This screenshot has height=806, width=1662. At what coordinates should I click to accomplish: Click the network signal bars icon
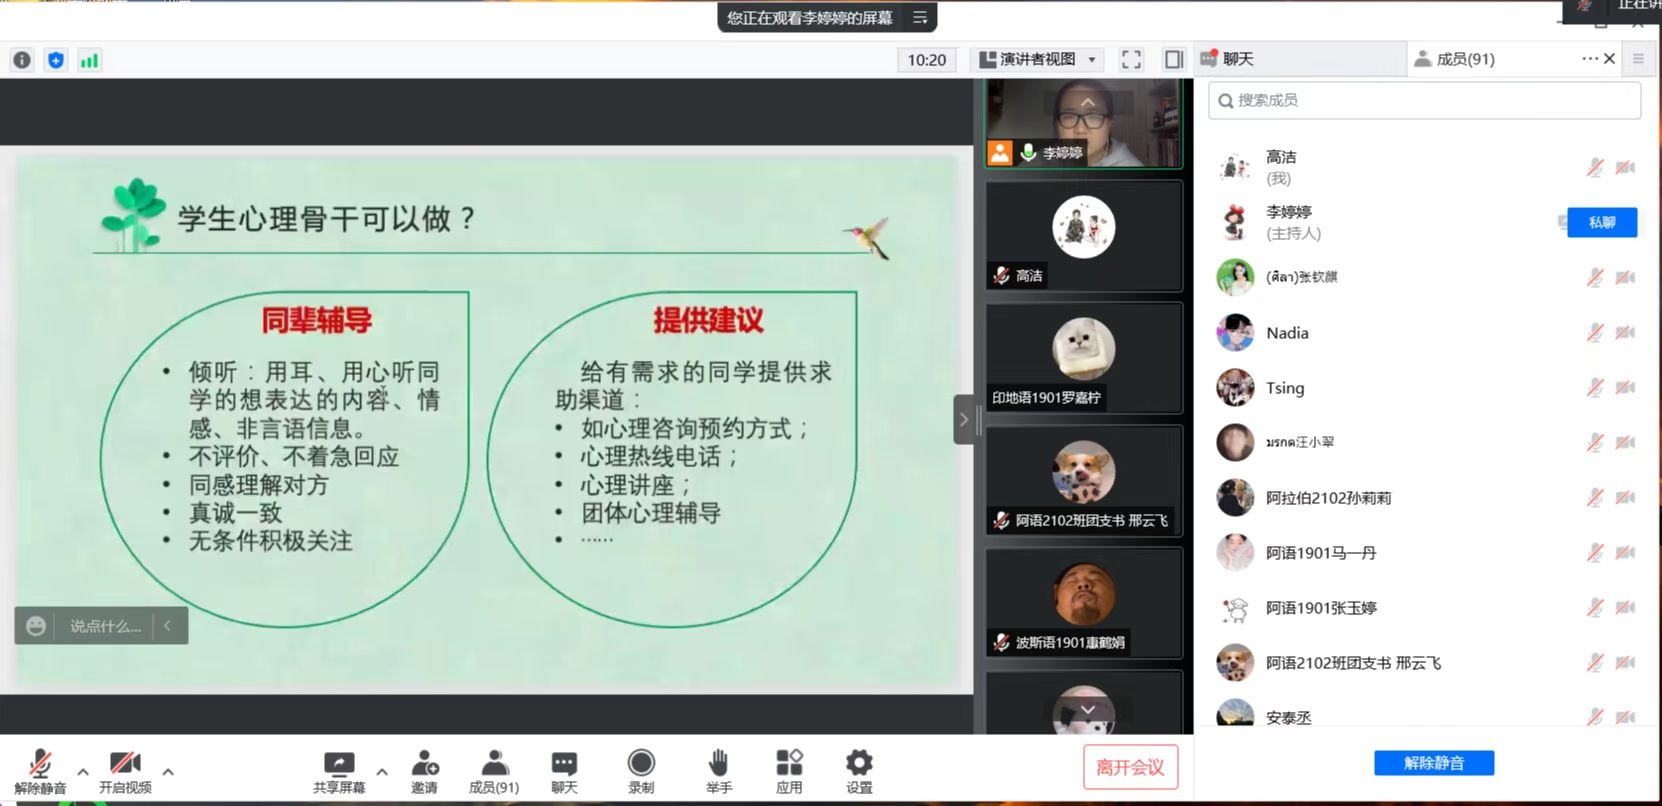[89, 60]
